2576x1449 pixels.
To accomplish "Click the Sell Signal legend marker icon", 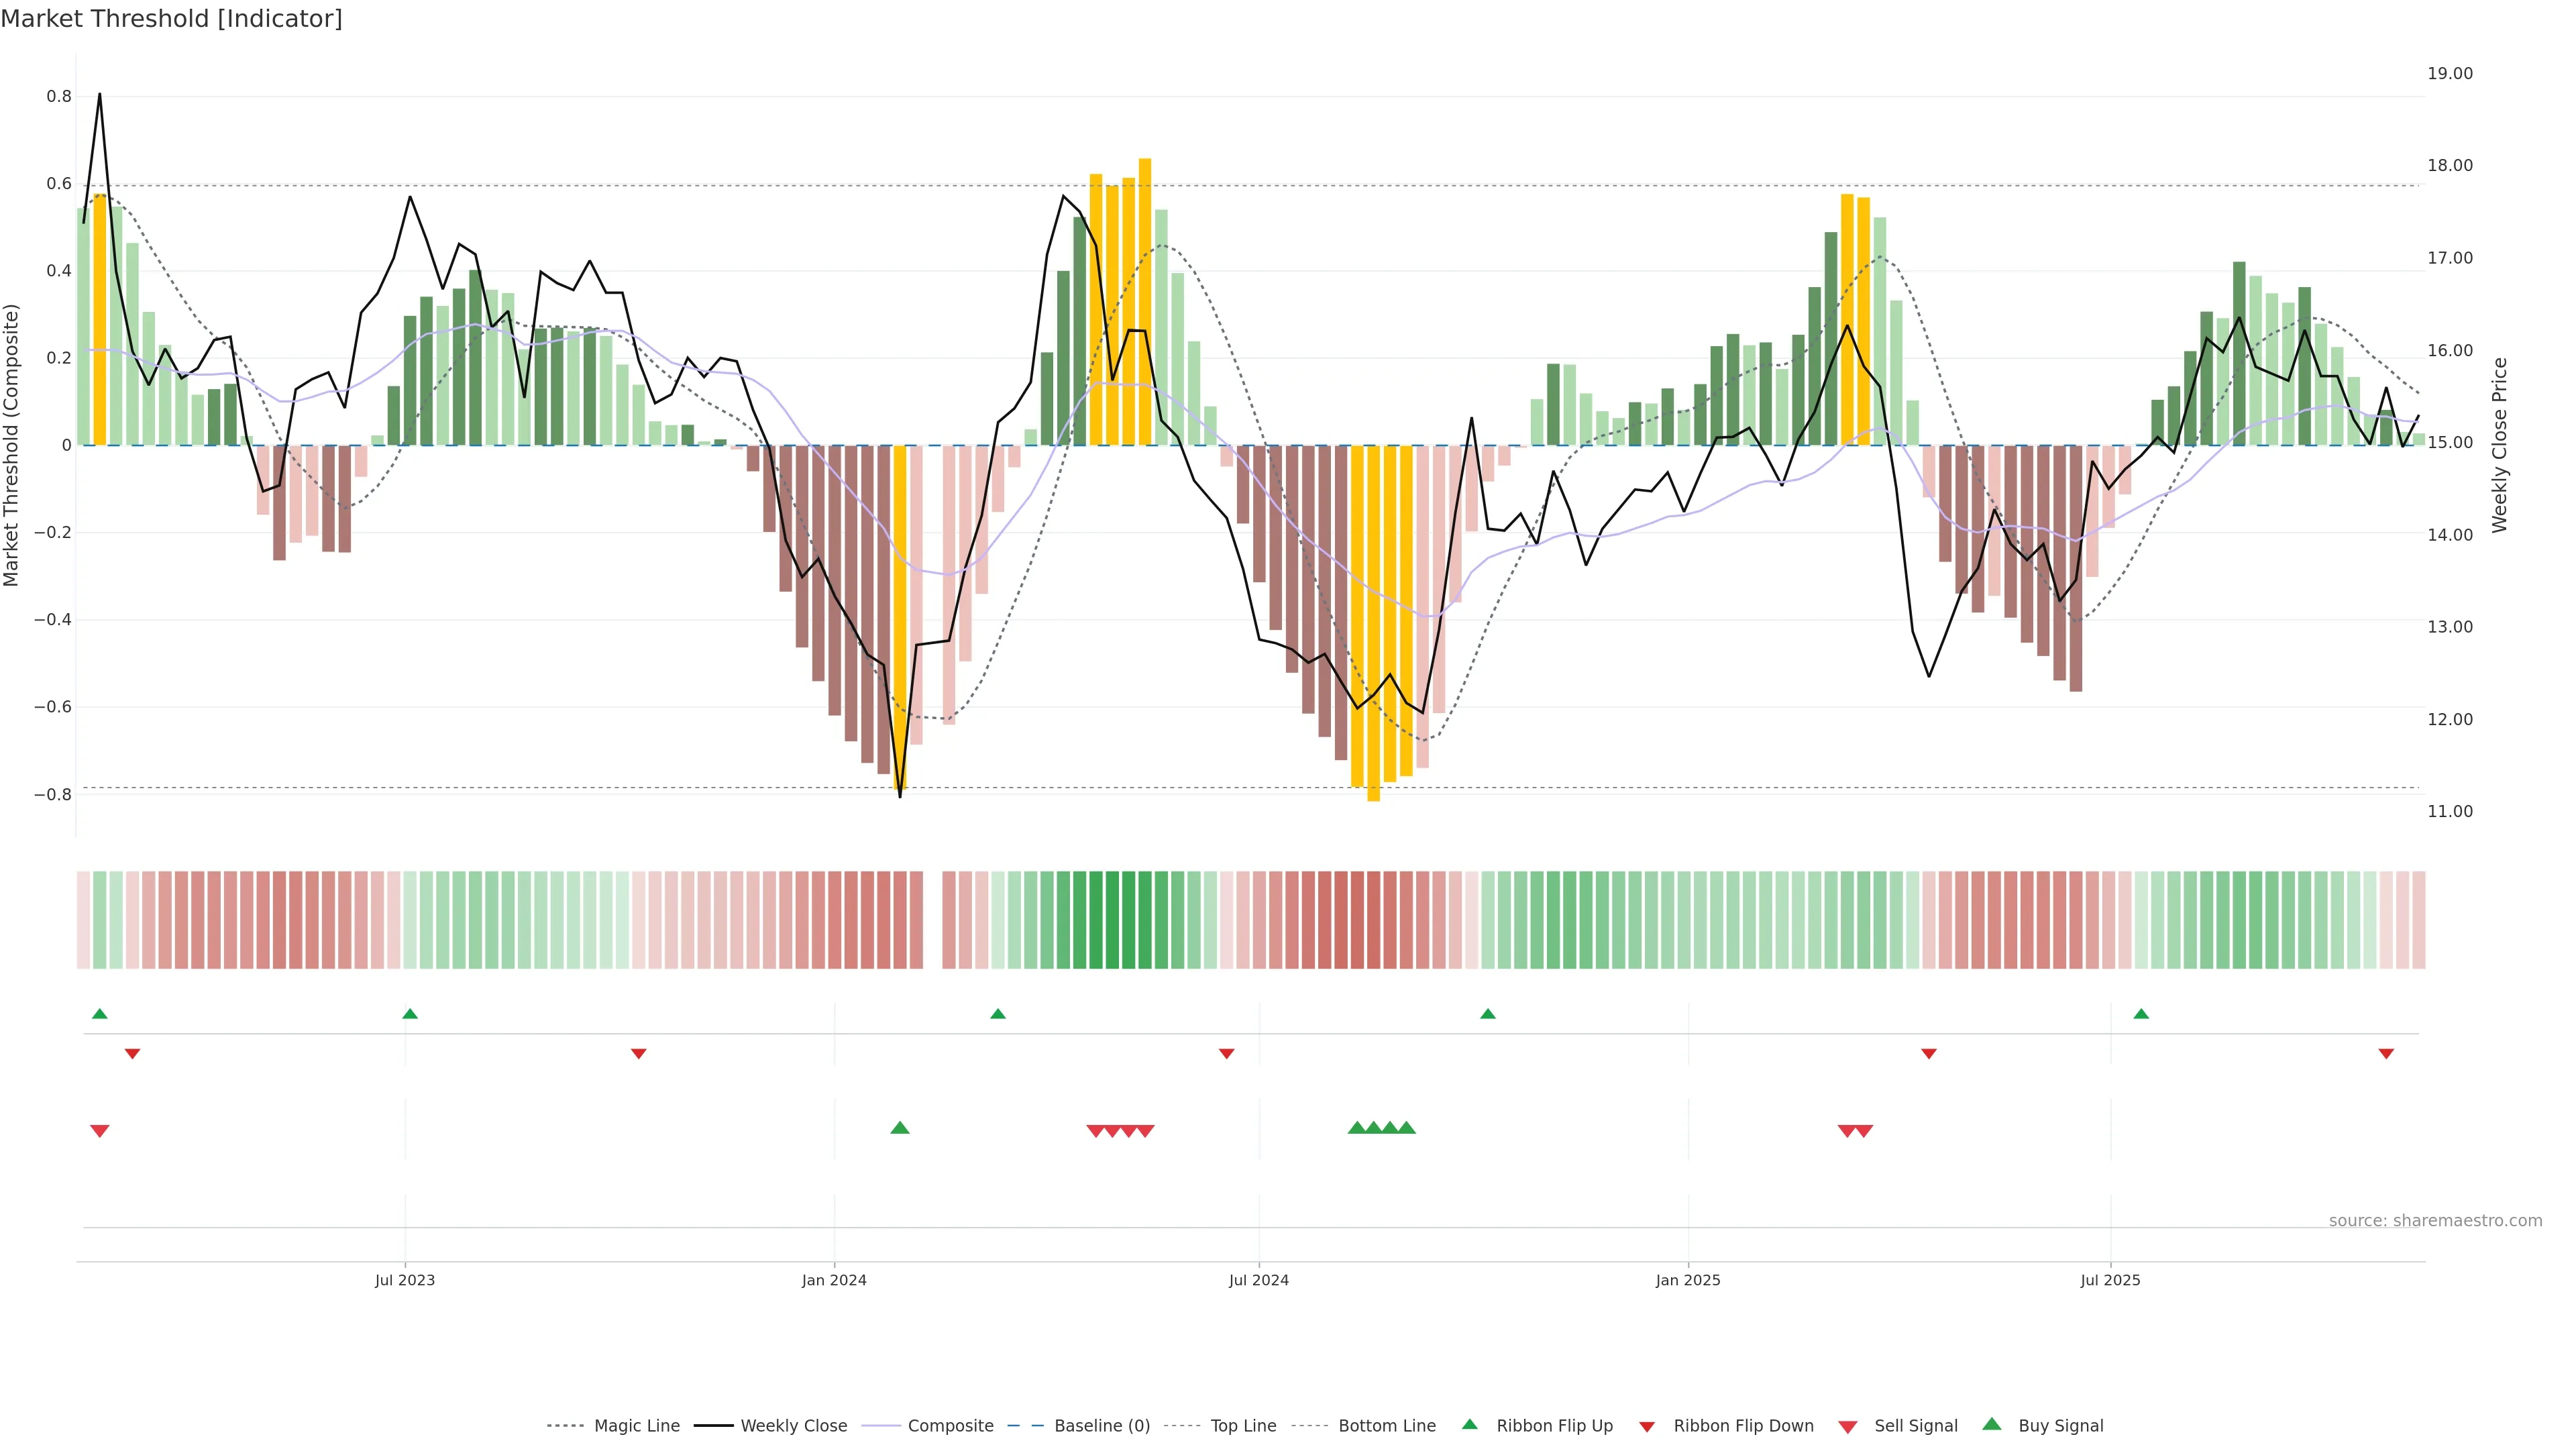I will [x=1847, y=1427].
